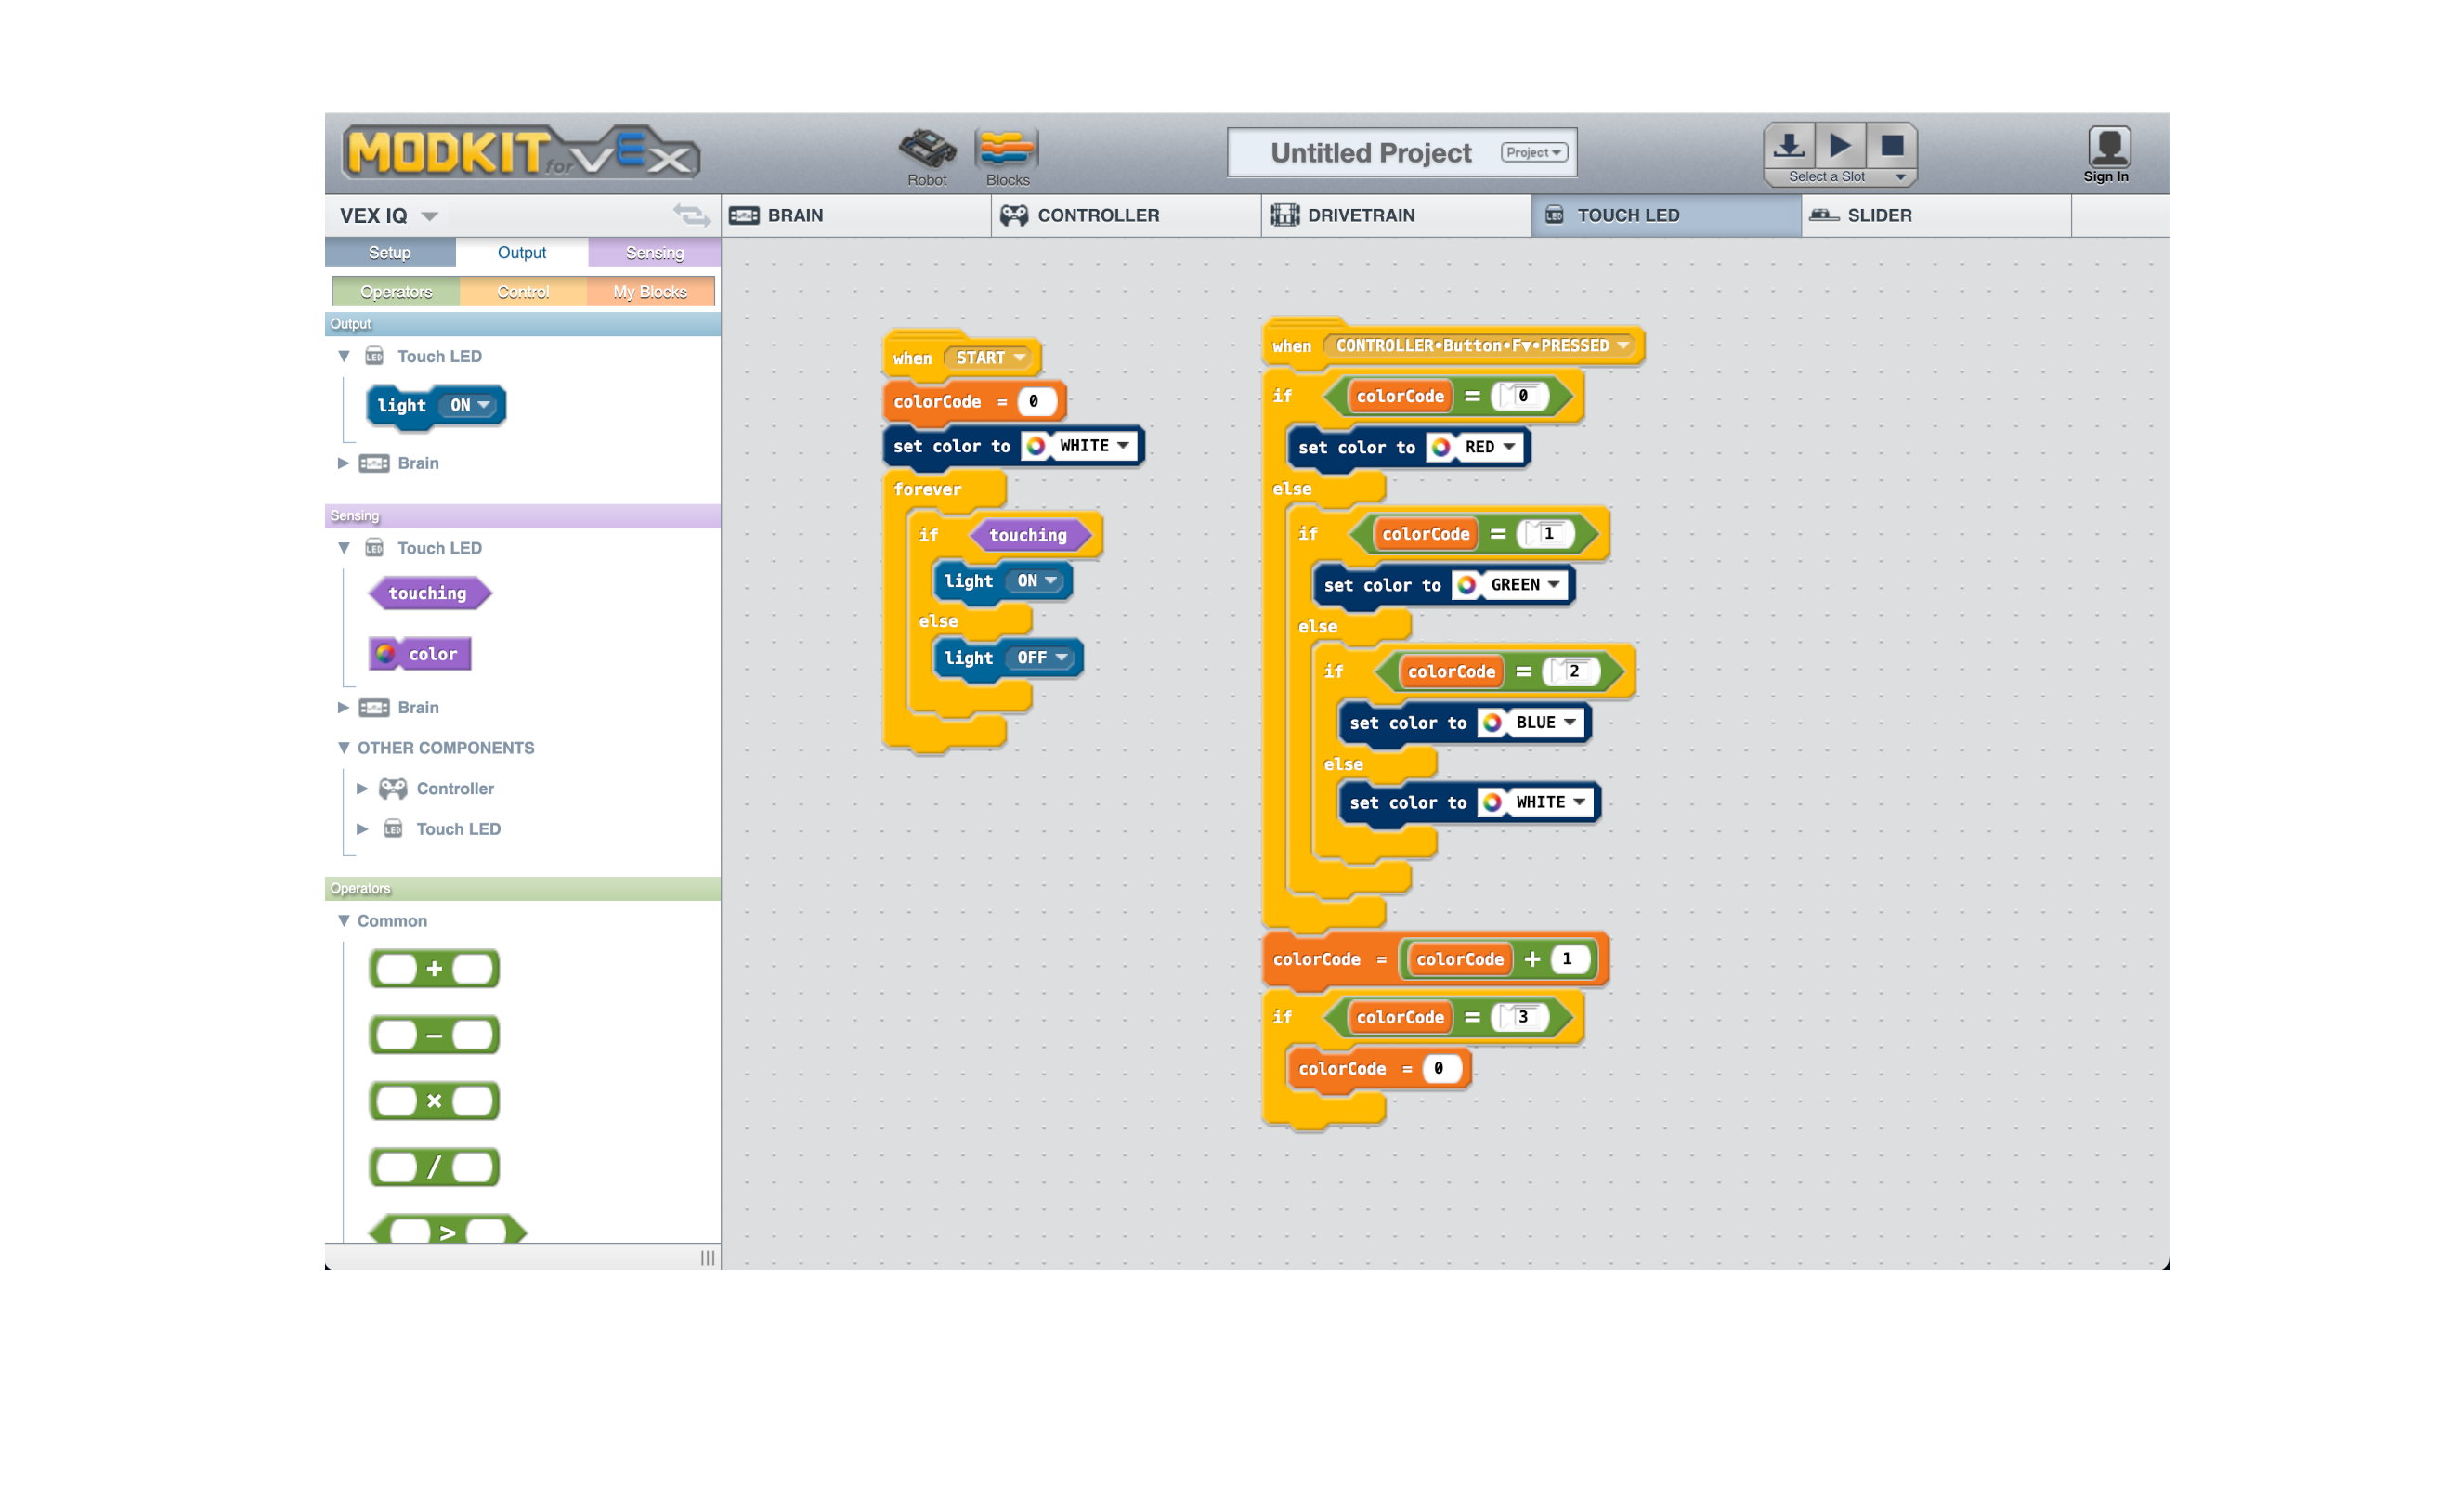Open the Sensing palette tab
Screen dimensions: 2463x1512
[654, 253]
